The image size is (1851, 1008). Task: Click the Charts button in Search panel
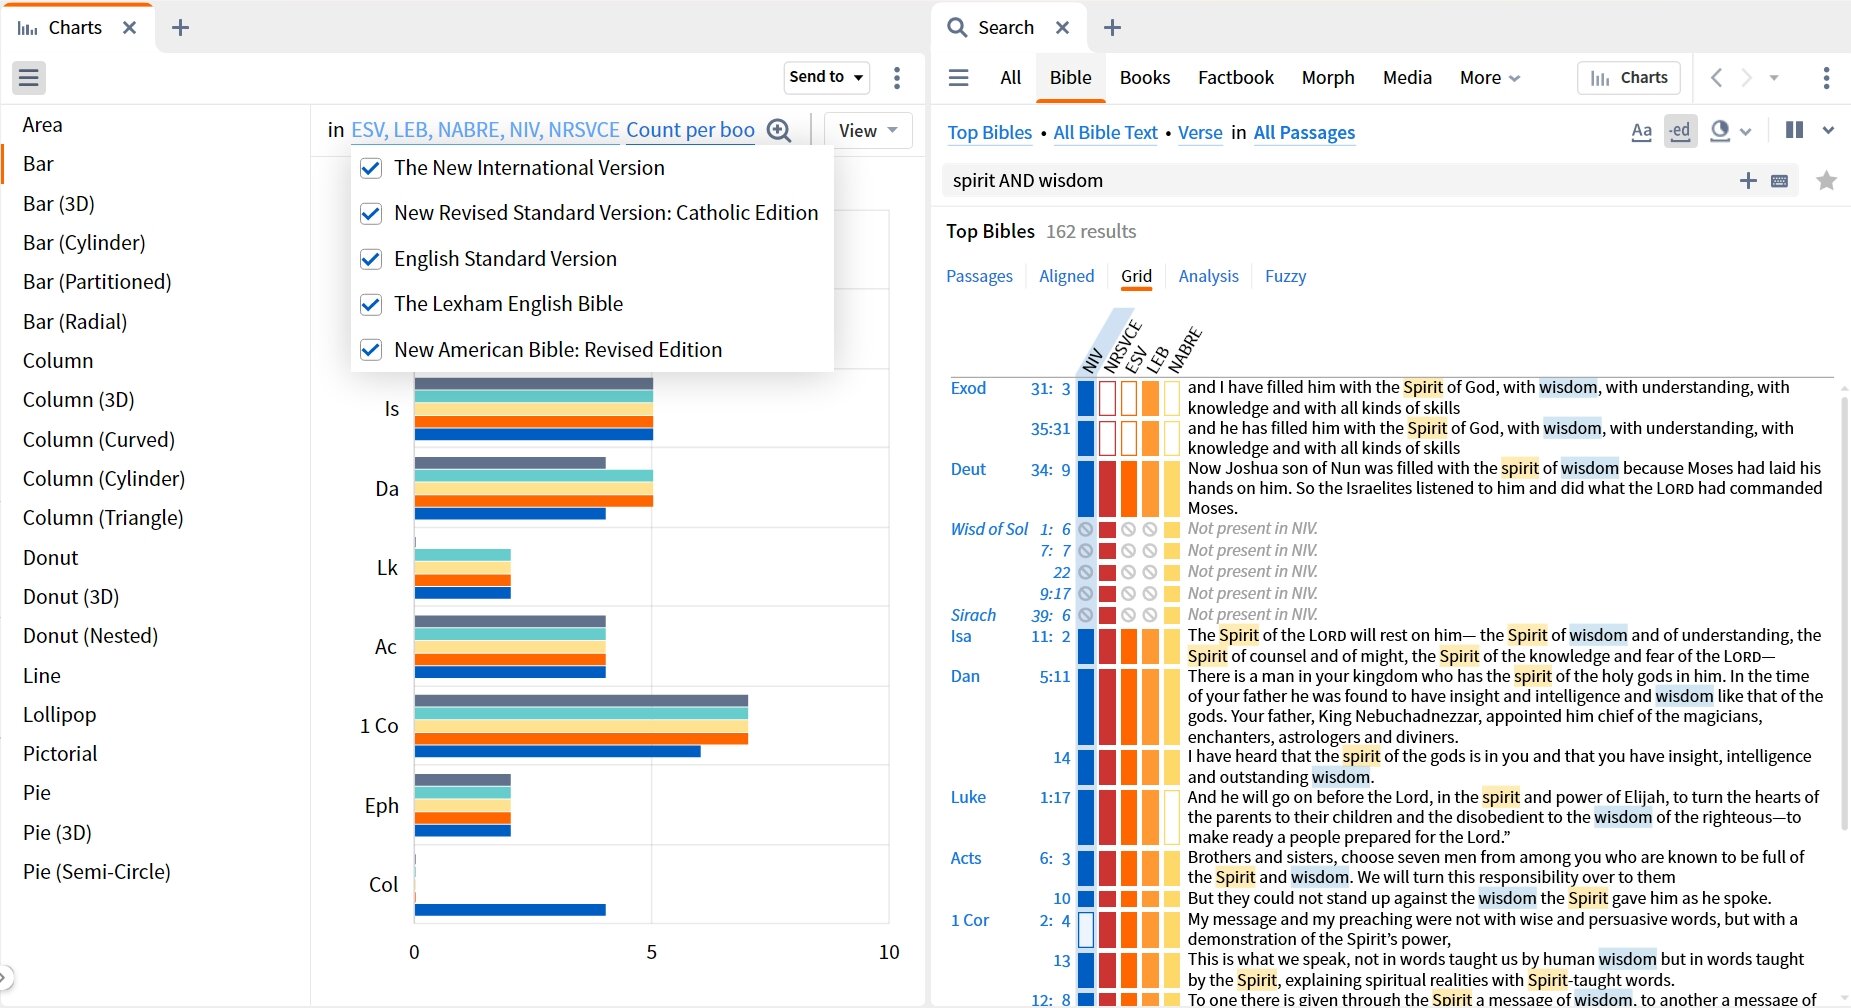(1629, 77)
